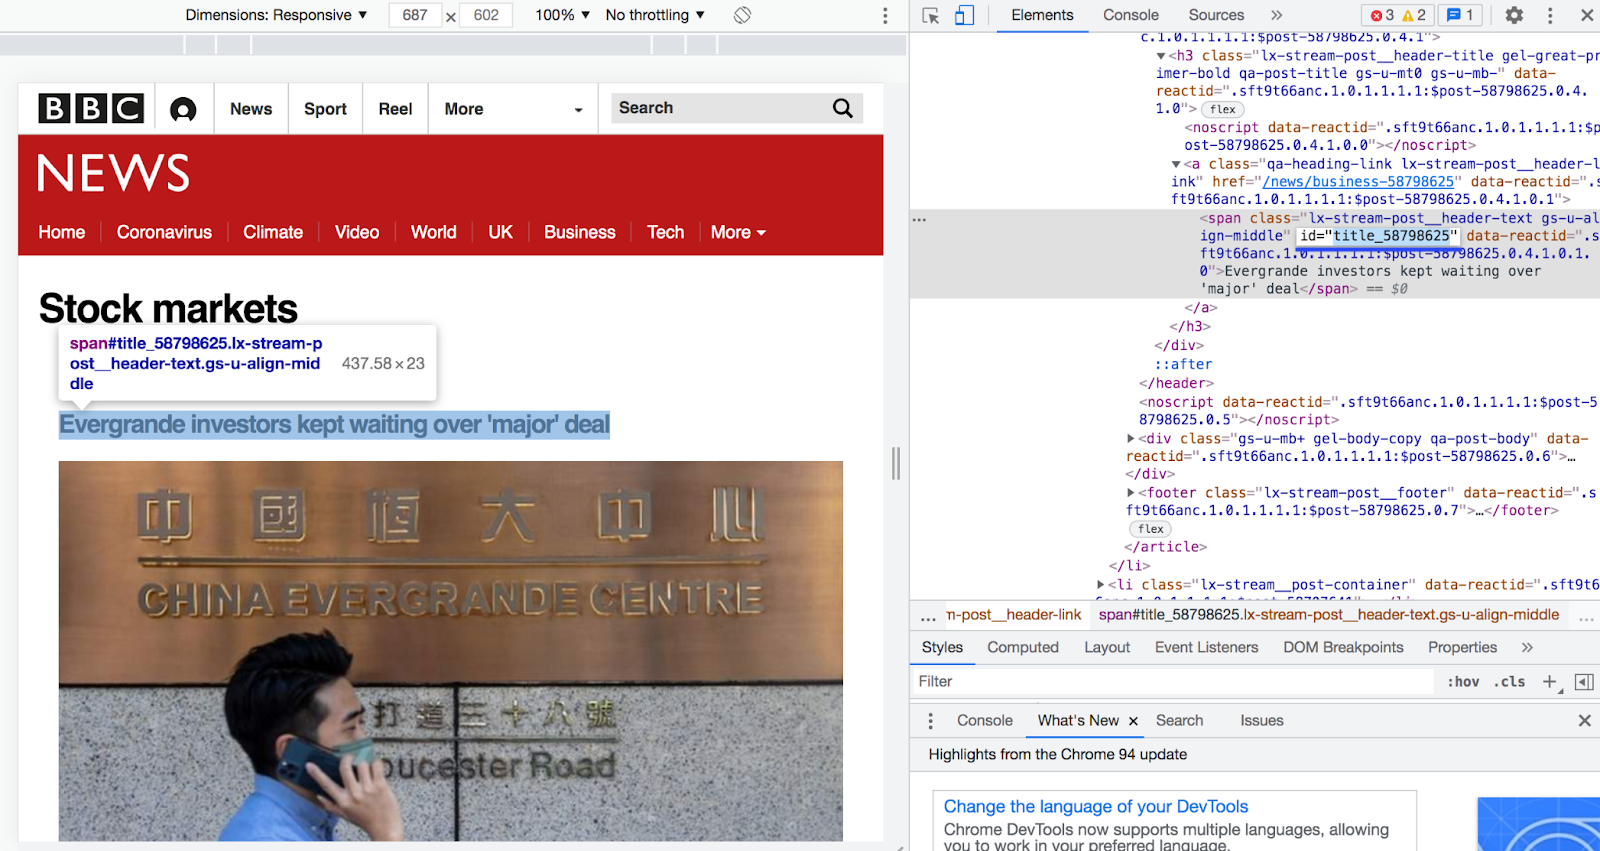This screenshot has width=1600, height=851.
Task: Expand the gel-body-copy div node
Action: coord(1130,439)
